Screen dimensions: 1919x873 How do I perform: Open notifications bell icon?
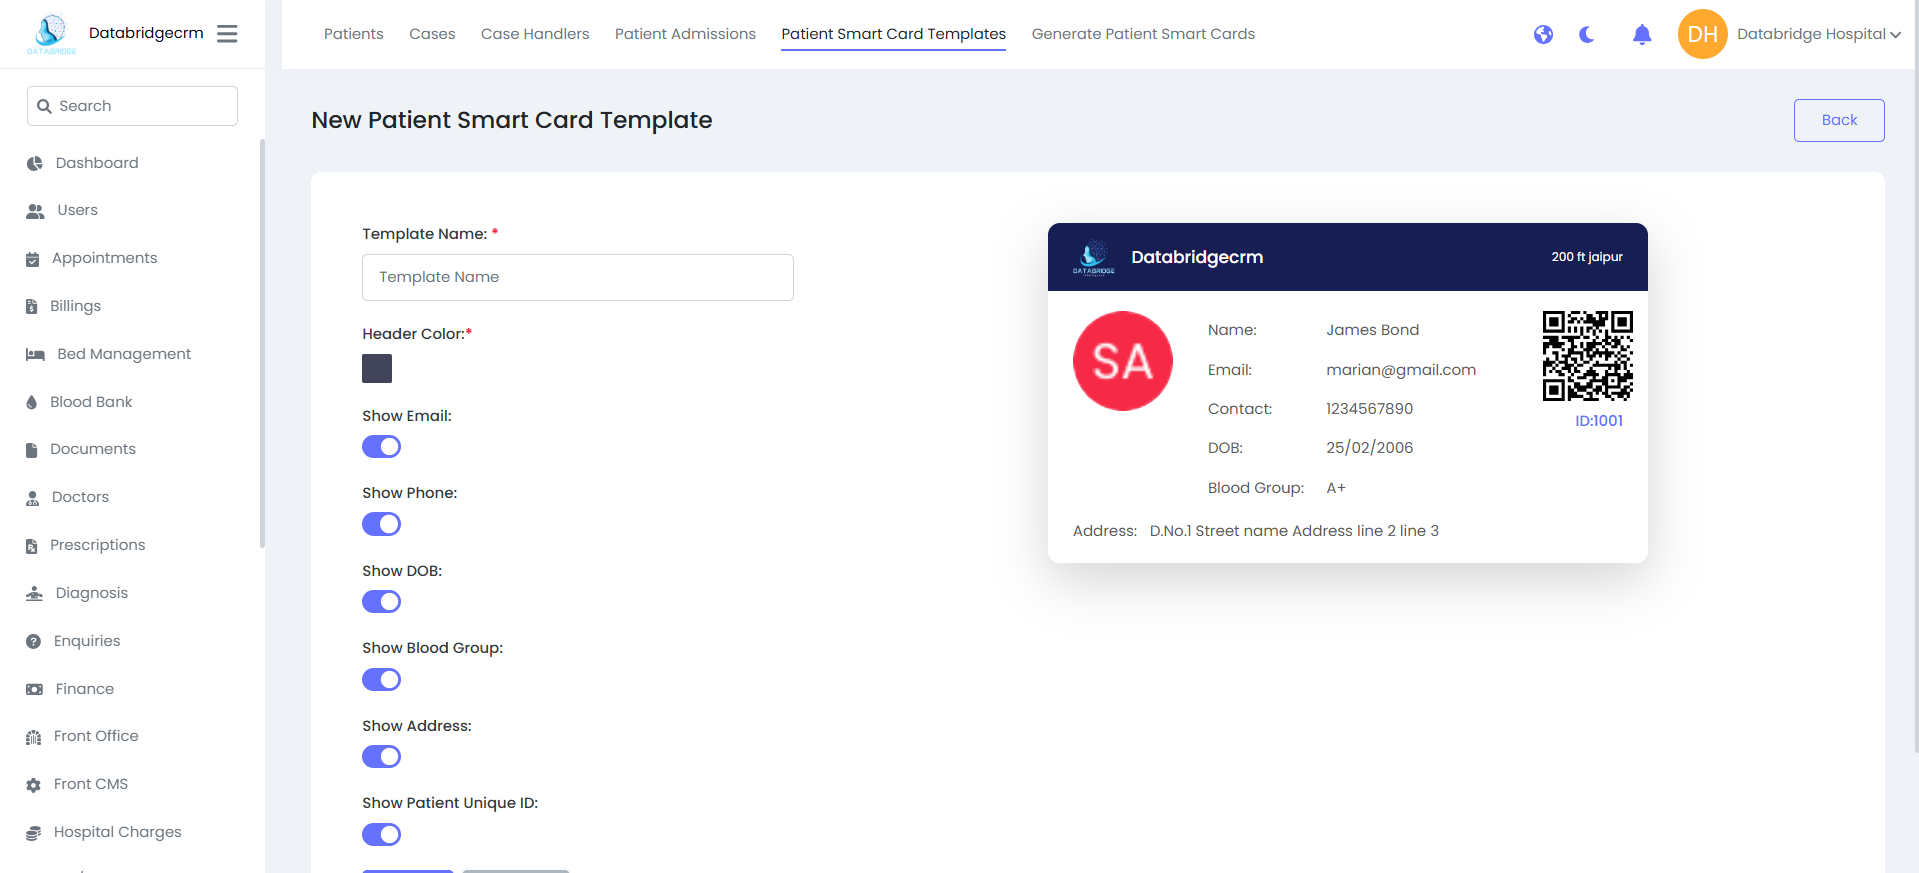point(1642,35)
